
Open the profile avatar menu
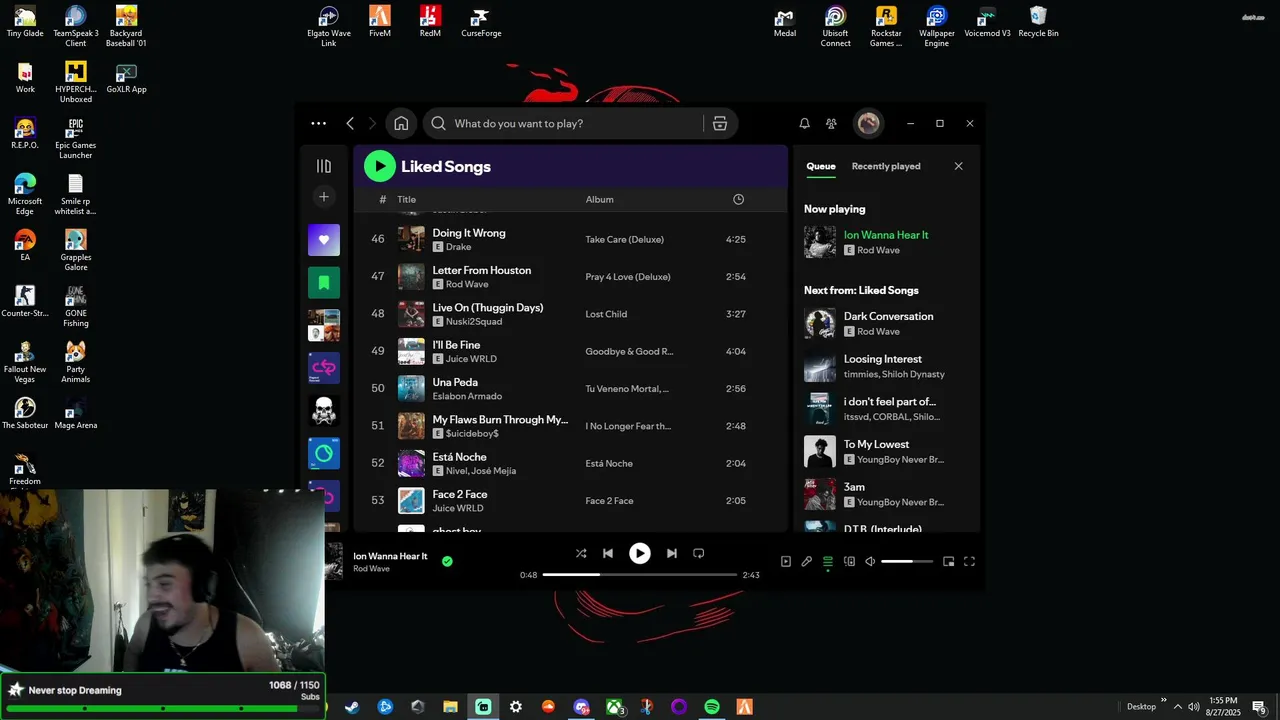(868, 123)
